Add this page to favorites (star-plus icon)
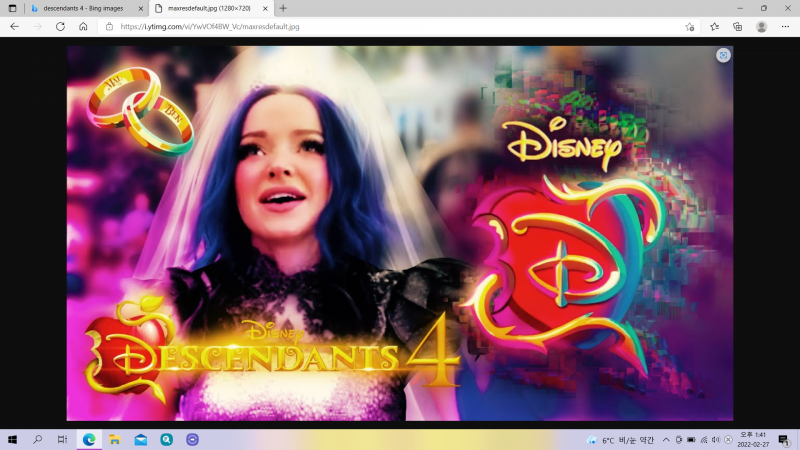800x450 pixels. [x=690, y=26]
